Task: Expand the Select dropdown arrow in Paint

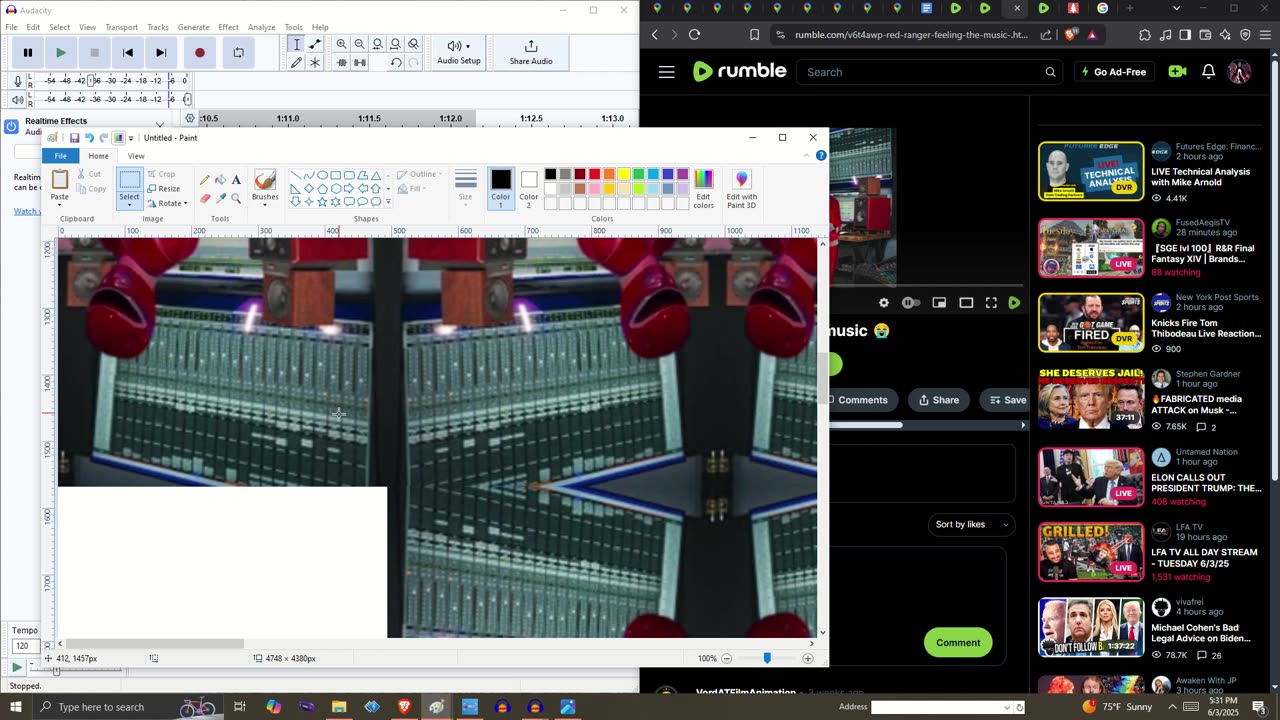Action: click(130, 205)
